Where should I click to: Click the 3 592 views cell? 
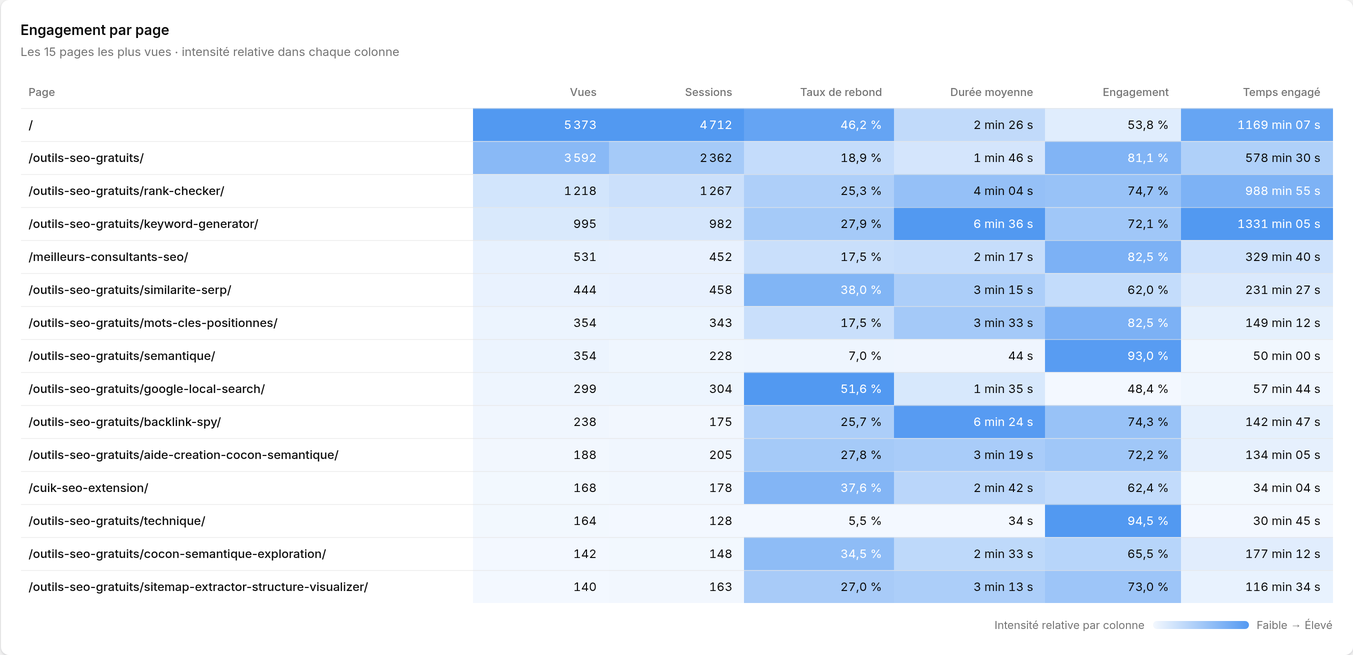pyautogui.click(x=541, y=158)
